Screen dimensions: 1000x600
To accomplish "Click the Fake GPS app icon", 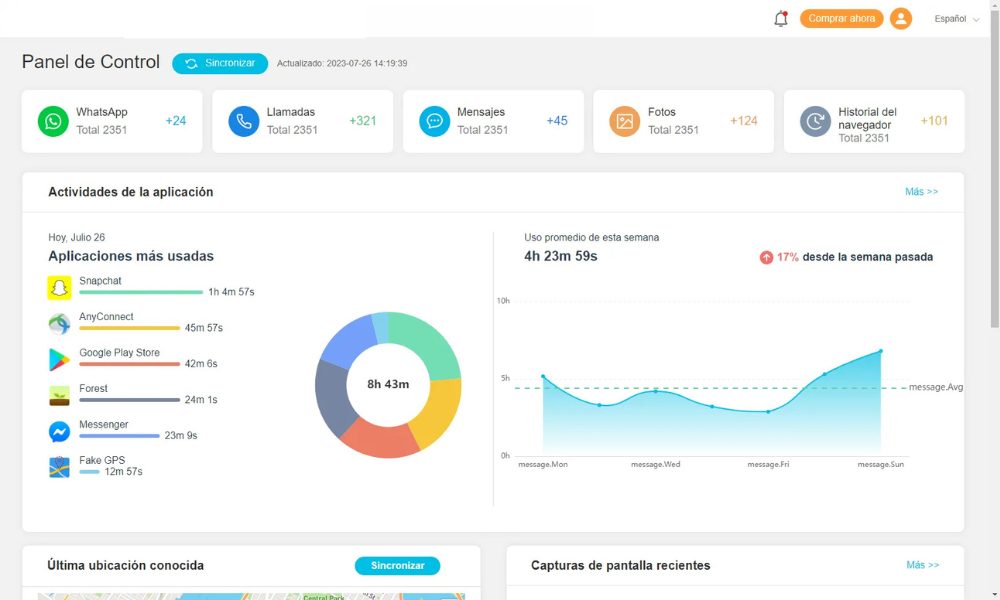I will (x=60, y=467).
